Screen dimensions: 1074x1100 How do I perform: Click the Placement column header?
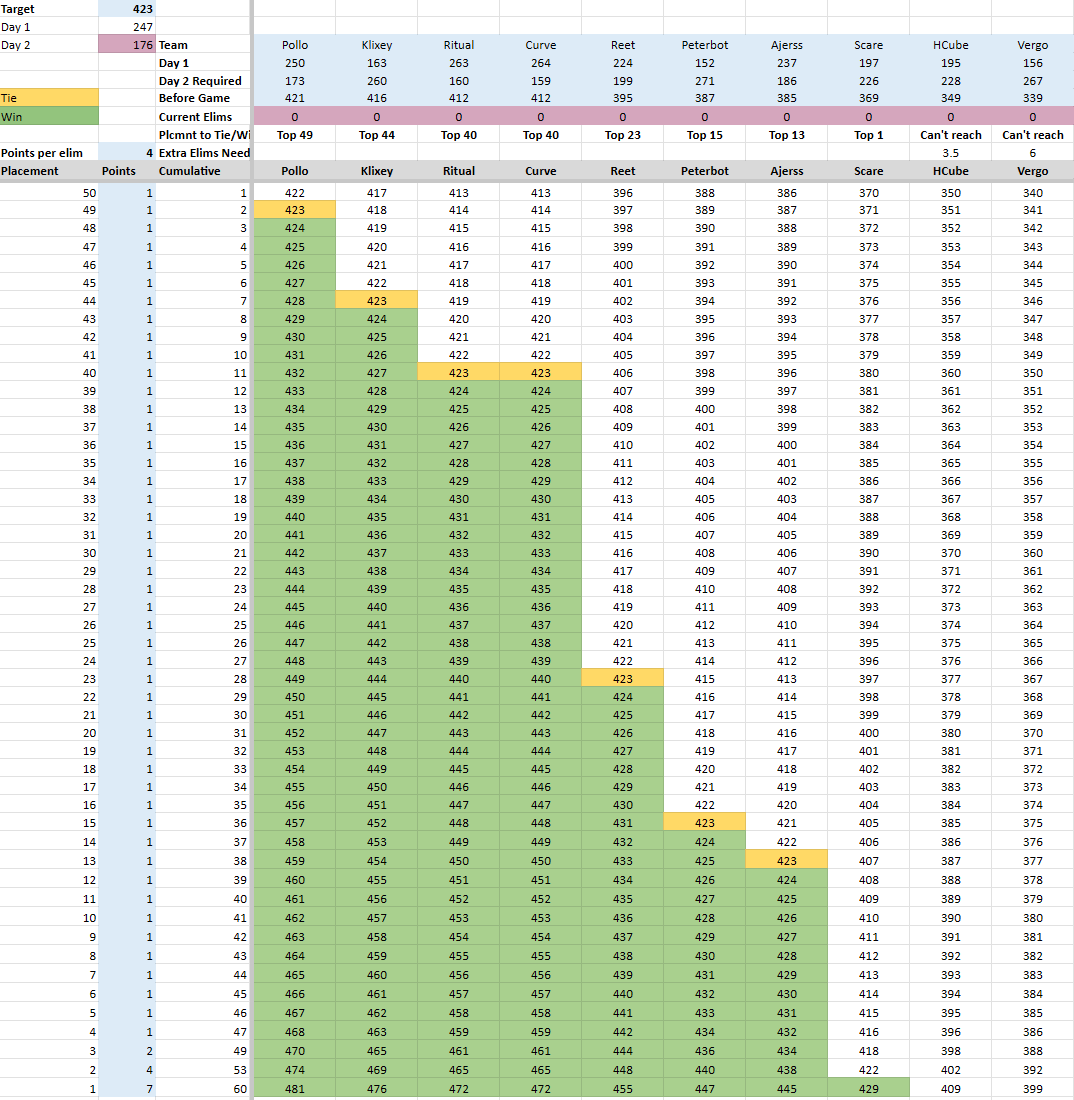pyautogui.click(x=49, y=171)
